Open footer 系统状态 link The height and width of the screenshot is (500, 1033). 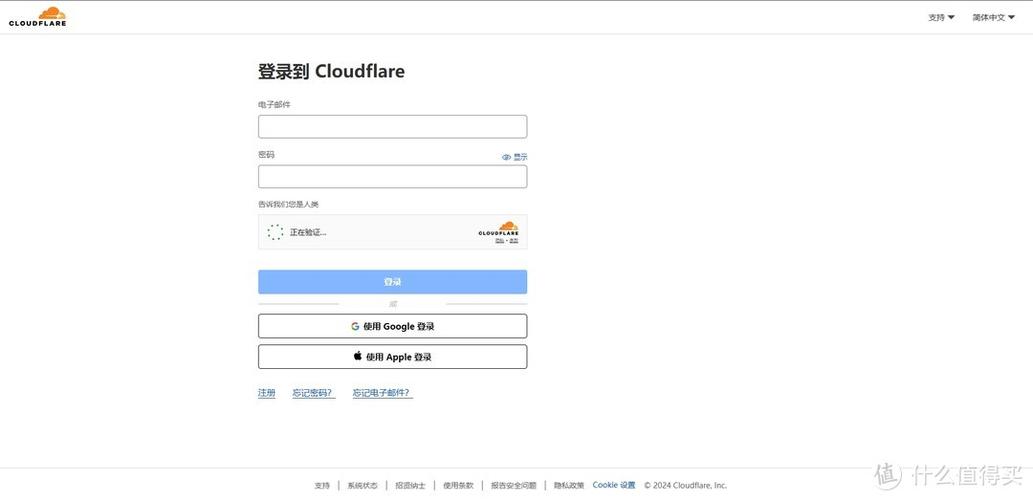click(363, 486)
